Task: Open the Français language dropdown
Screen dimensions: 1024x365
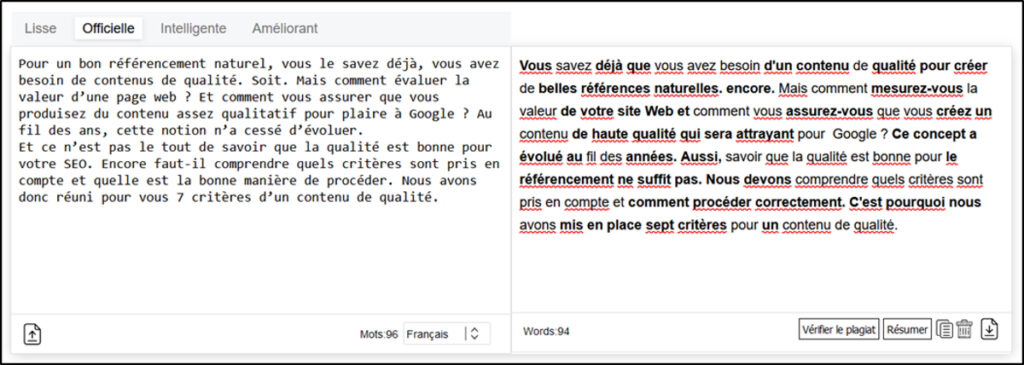Action: pos(447,334)
